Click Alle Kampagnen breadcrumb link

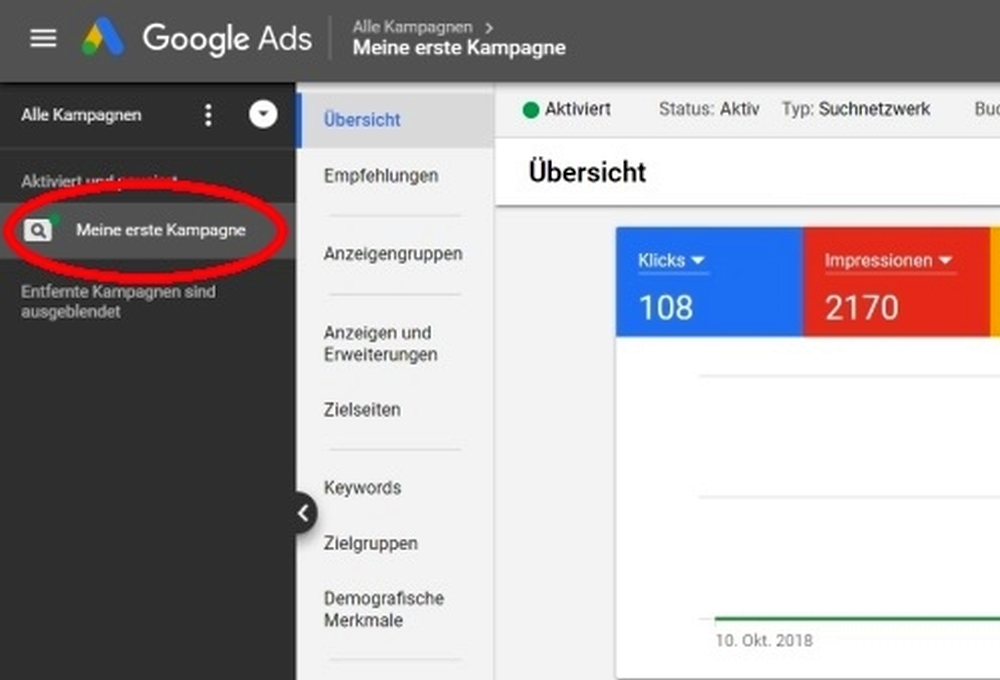pos(413,27)
